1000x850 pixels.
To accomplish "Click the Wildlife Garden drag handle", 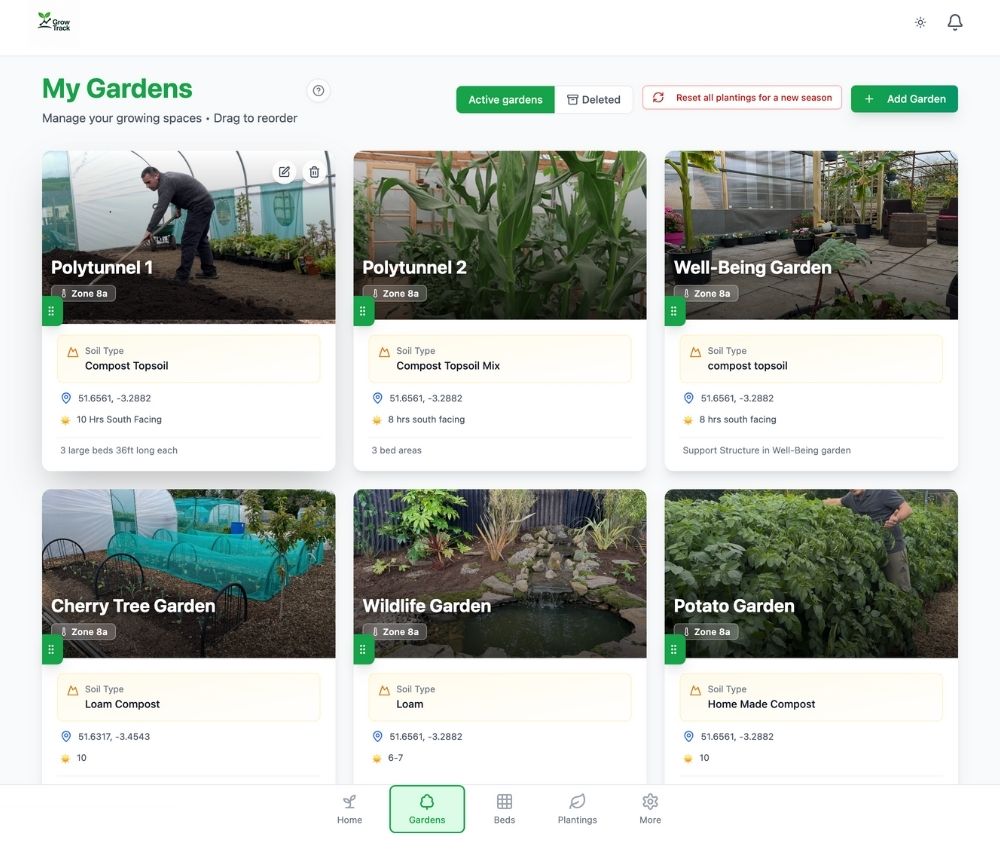I will 363,649.
